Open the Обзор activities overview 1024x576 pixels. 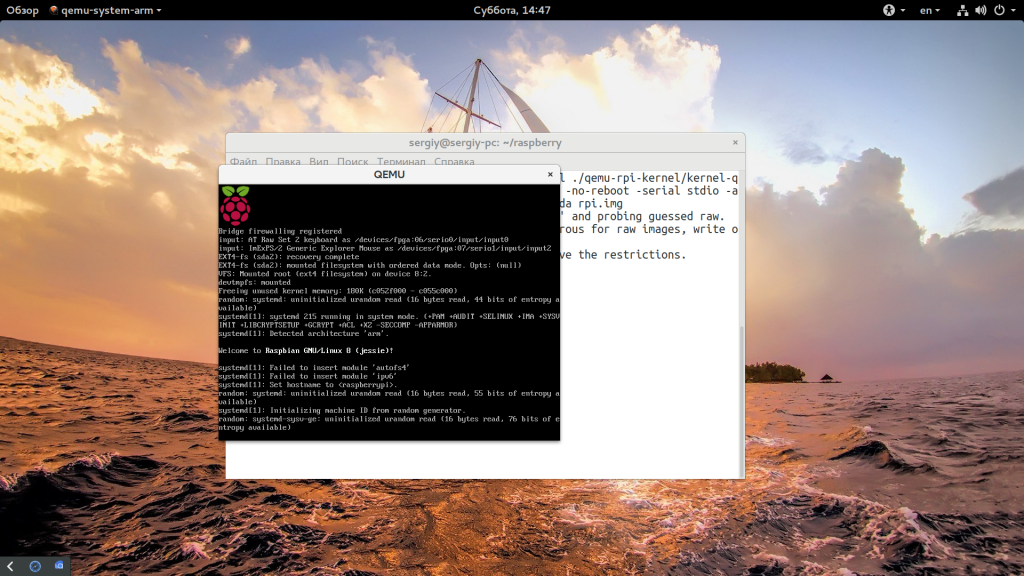(x=22, y=10)
